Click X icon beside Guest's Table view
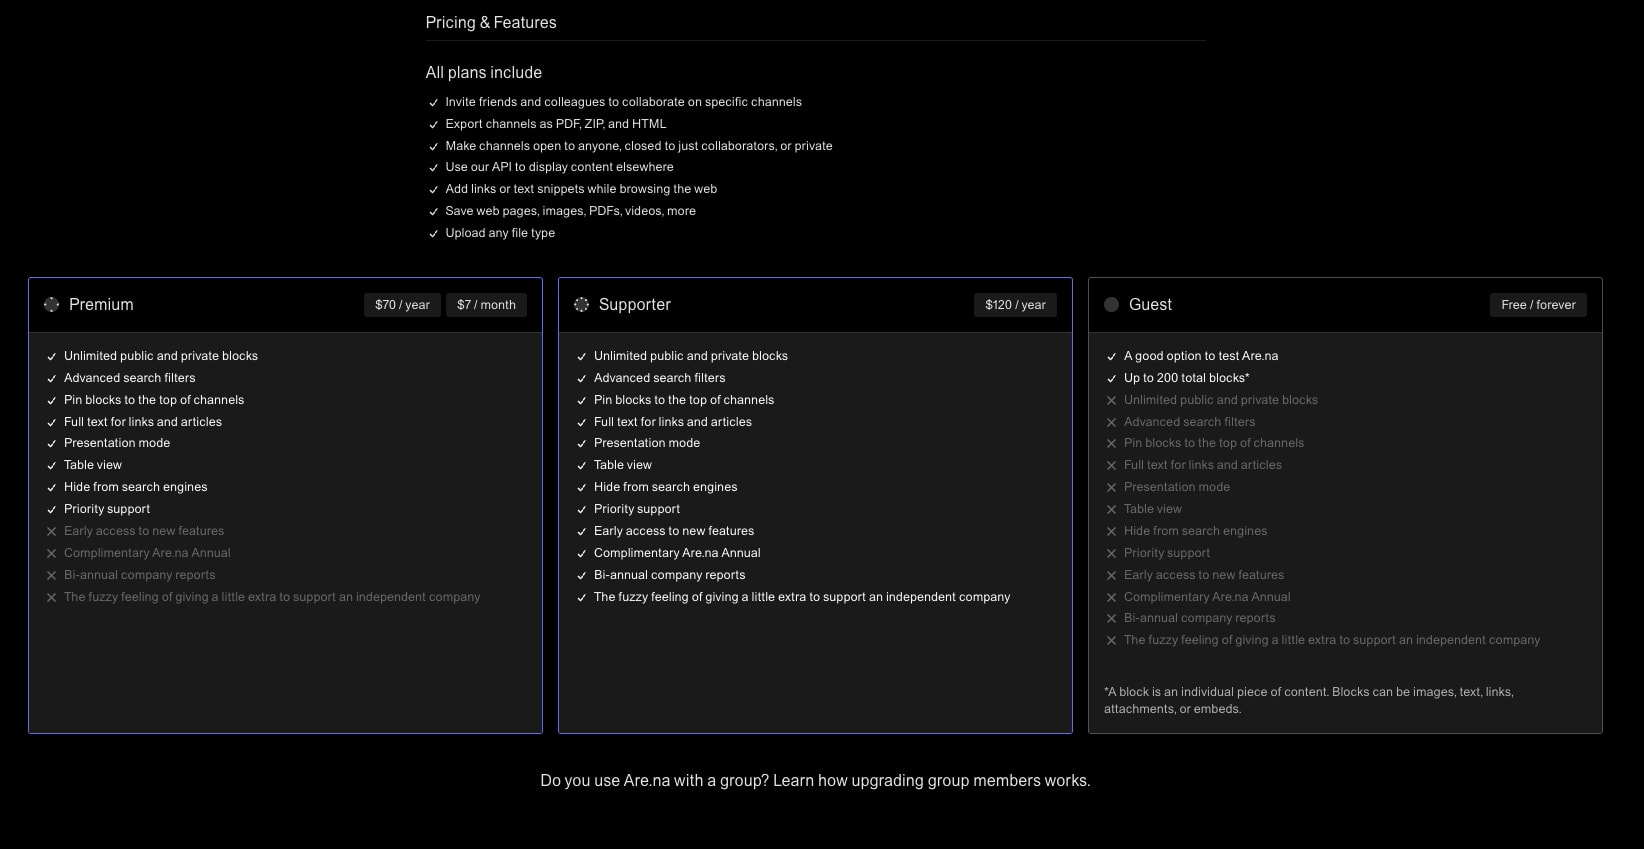Image resolution: width=1644 pixels, height=849 pixels. (x=1111, y=509)
